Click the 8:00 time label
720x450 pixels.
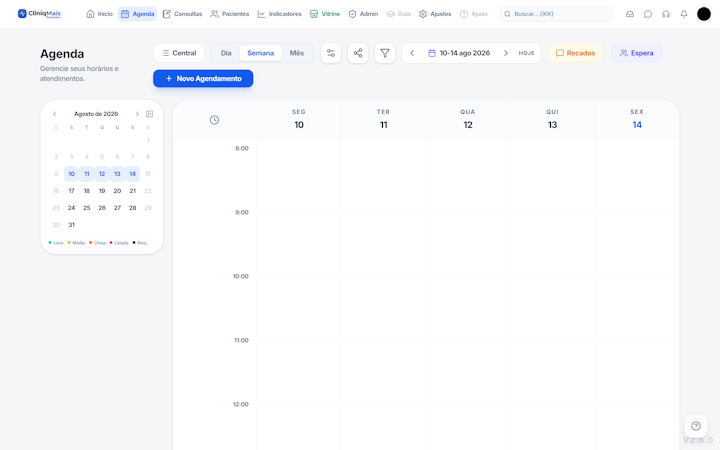tap(242, 148)
